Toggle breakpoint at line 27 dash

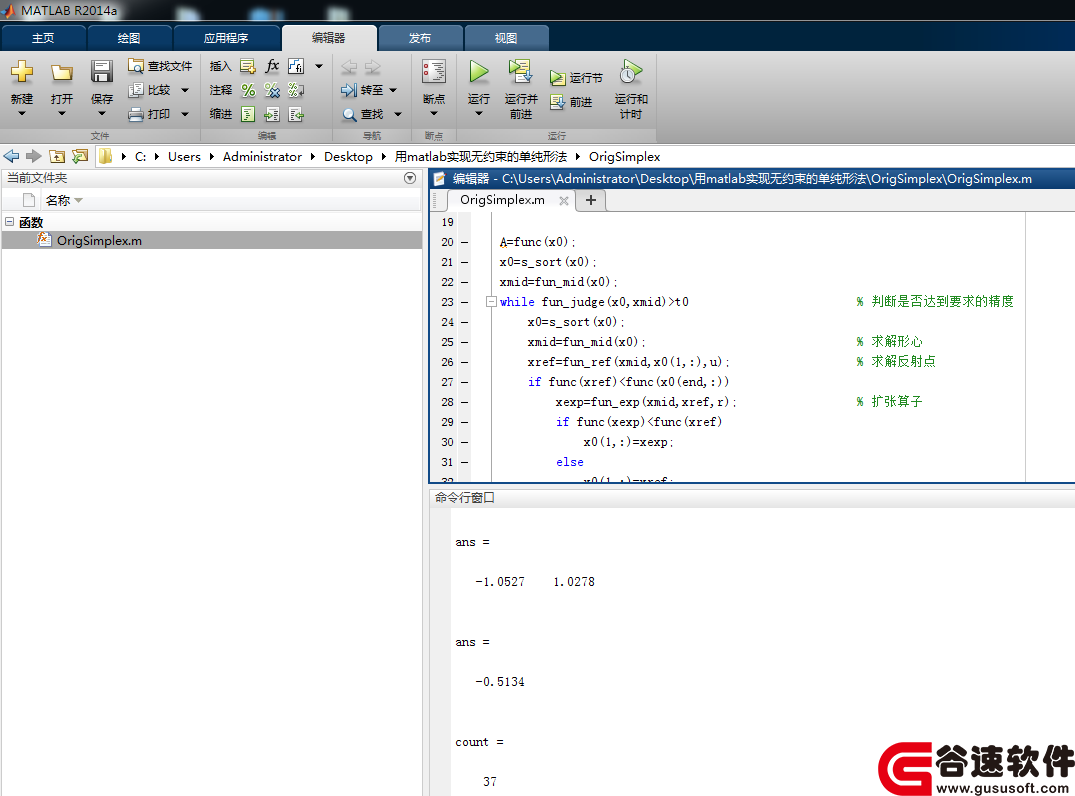click(x=464, y=382)
